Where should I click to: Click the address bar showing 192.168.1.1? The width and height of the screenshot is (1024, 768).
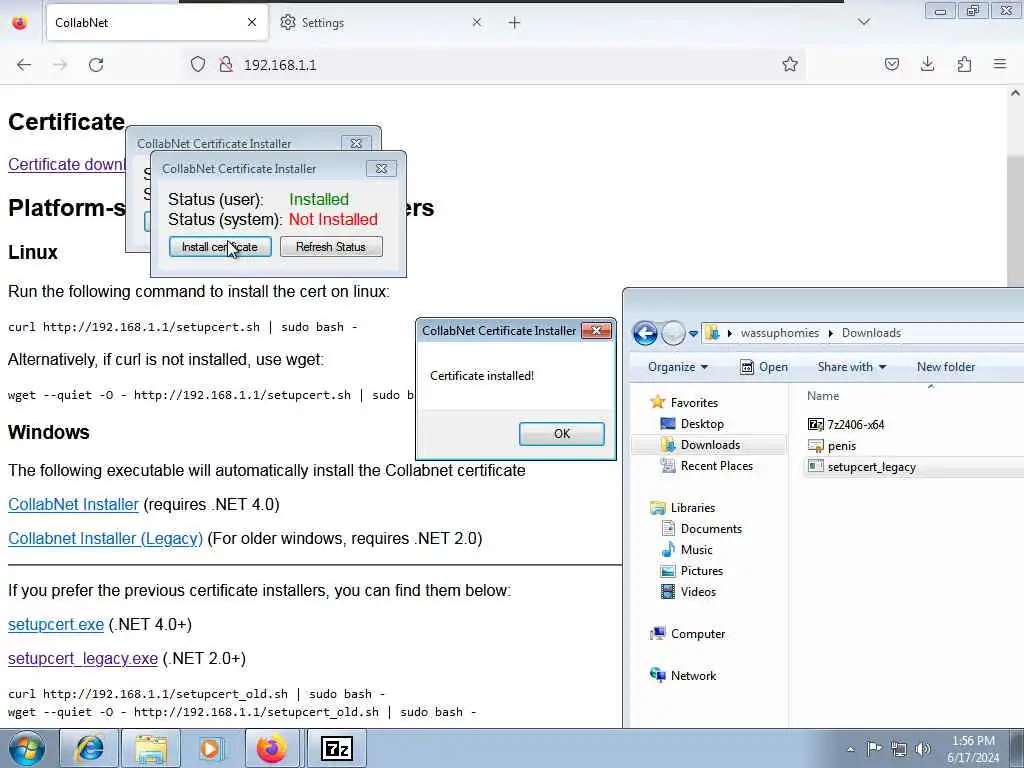click(x=496, y=64)
